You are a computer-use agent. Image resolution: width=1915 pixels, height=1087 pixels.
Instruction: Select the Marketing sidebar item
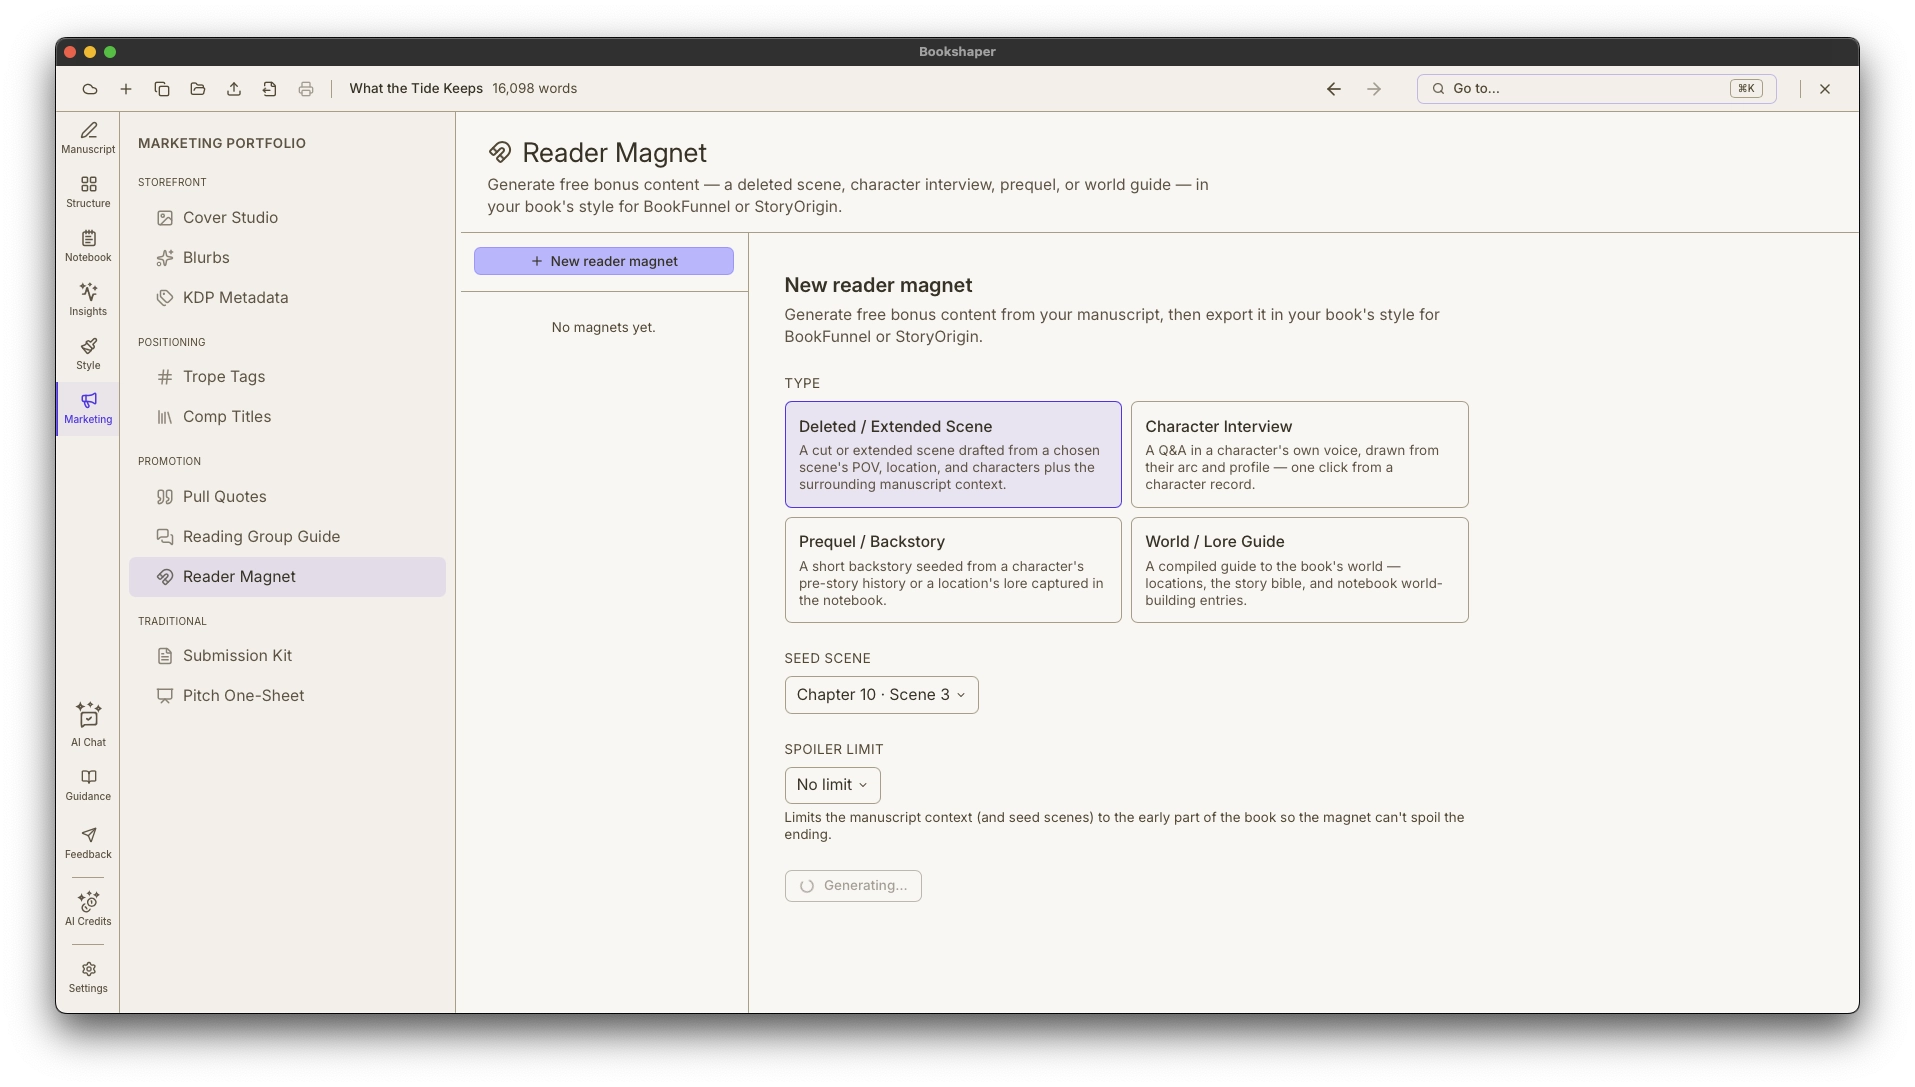(88, 408)
